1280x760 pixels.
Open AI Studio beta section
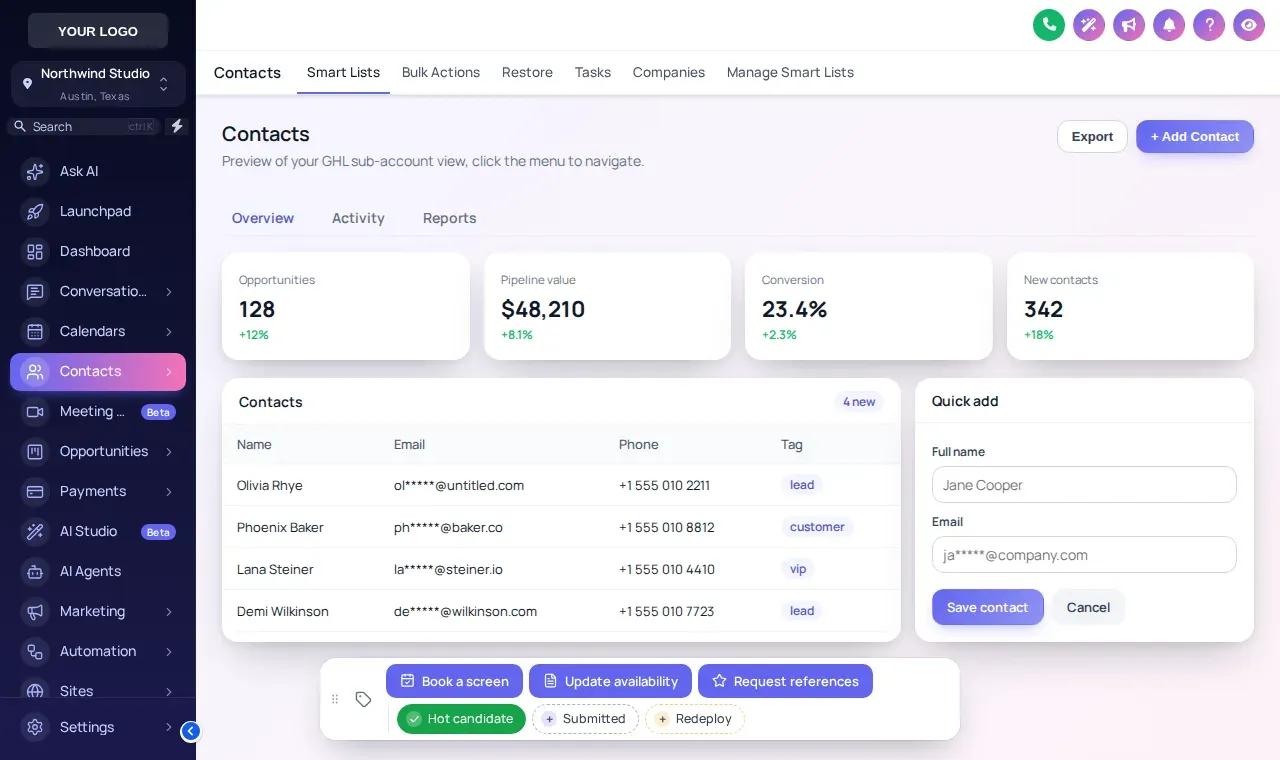98,531
